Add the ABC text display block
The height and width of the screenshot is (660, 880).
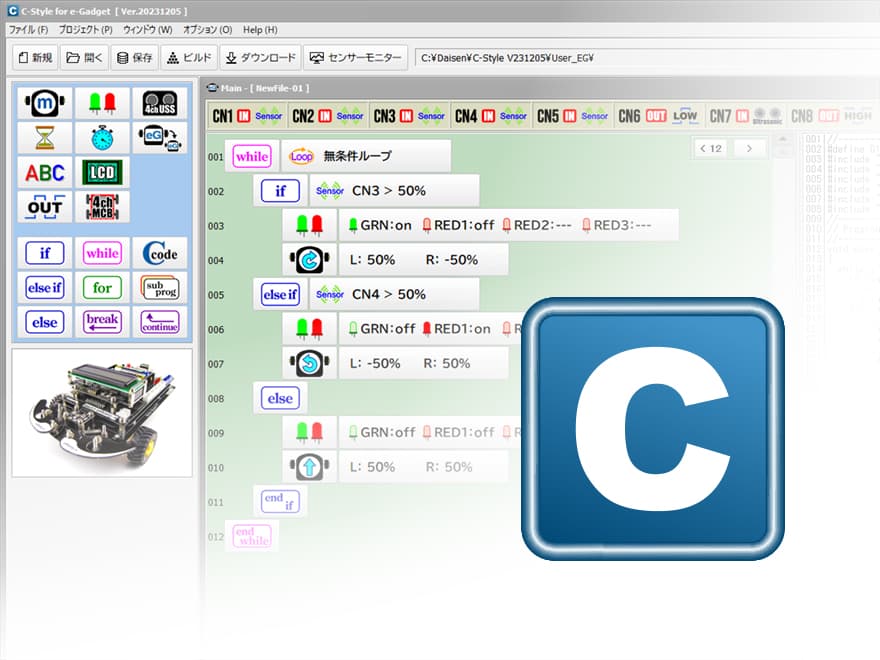(x=45, y=172)
